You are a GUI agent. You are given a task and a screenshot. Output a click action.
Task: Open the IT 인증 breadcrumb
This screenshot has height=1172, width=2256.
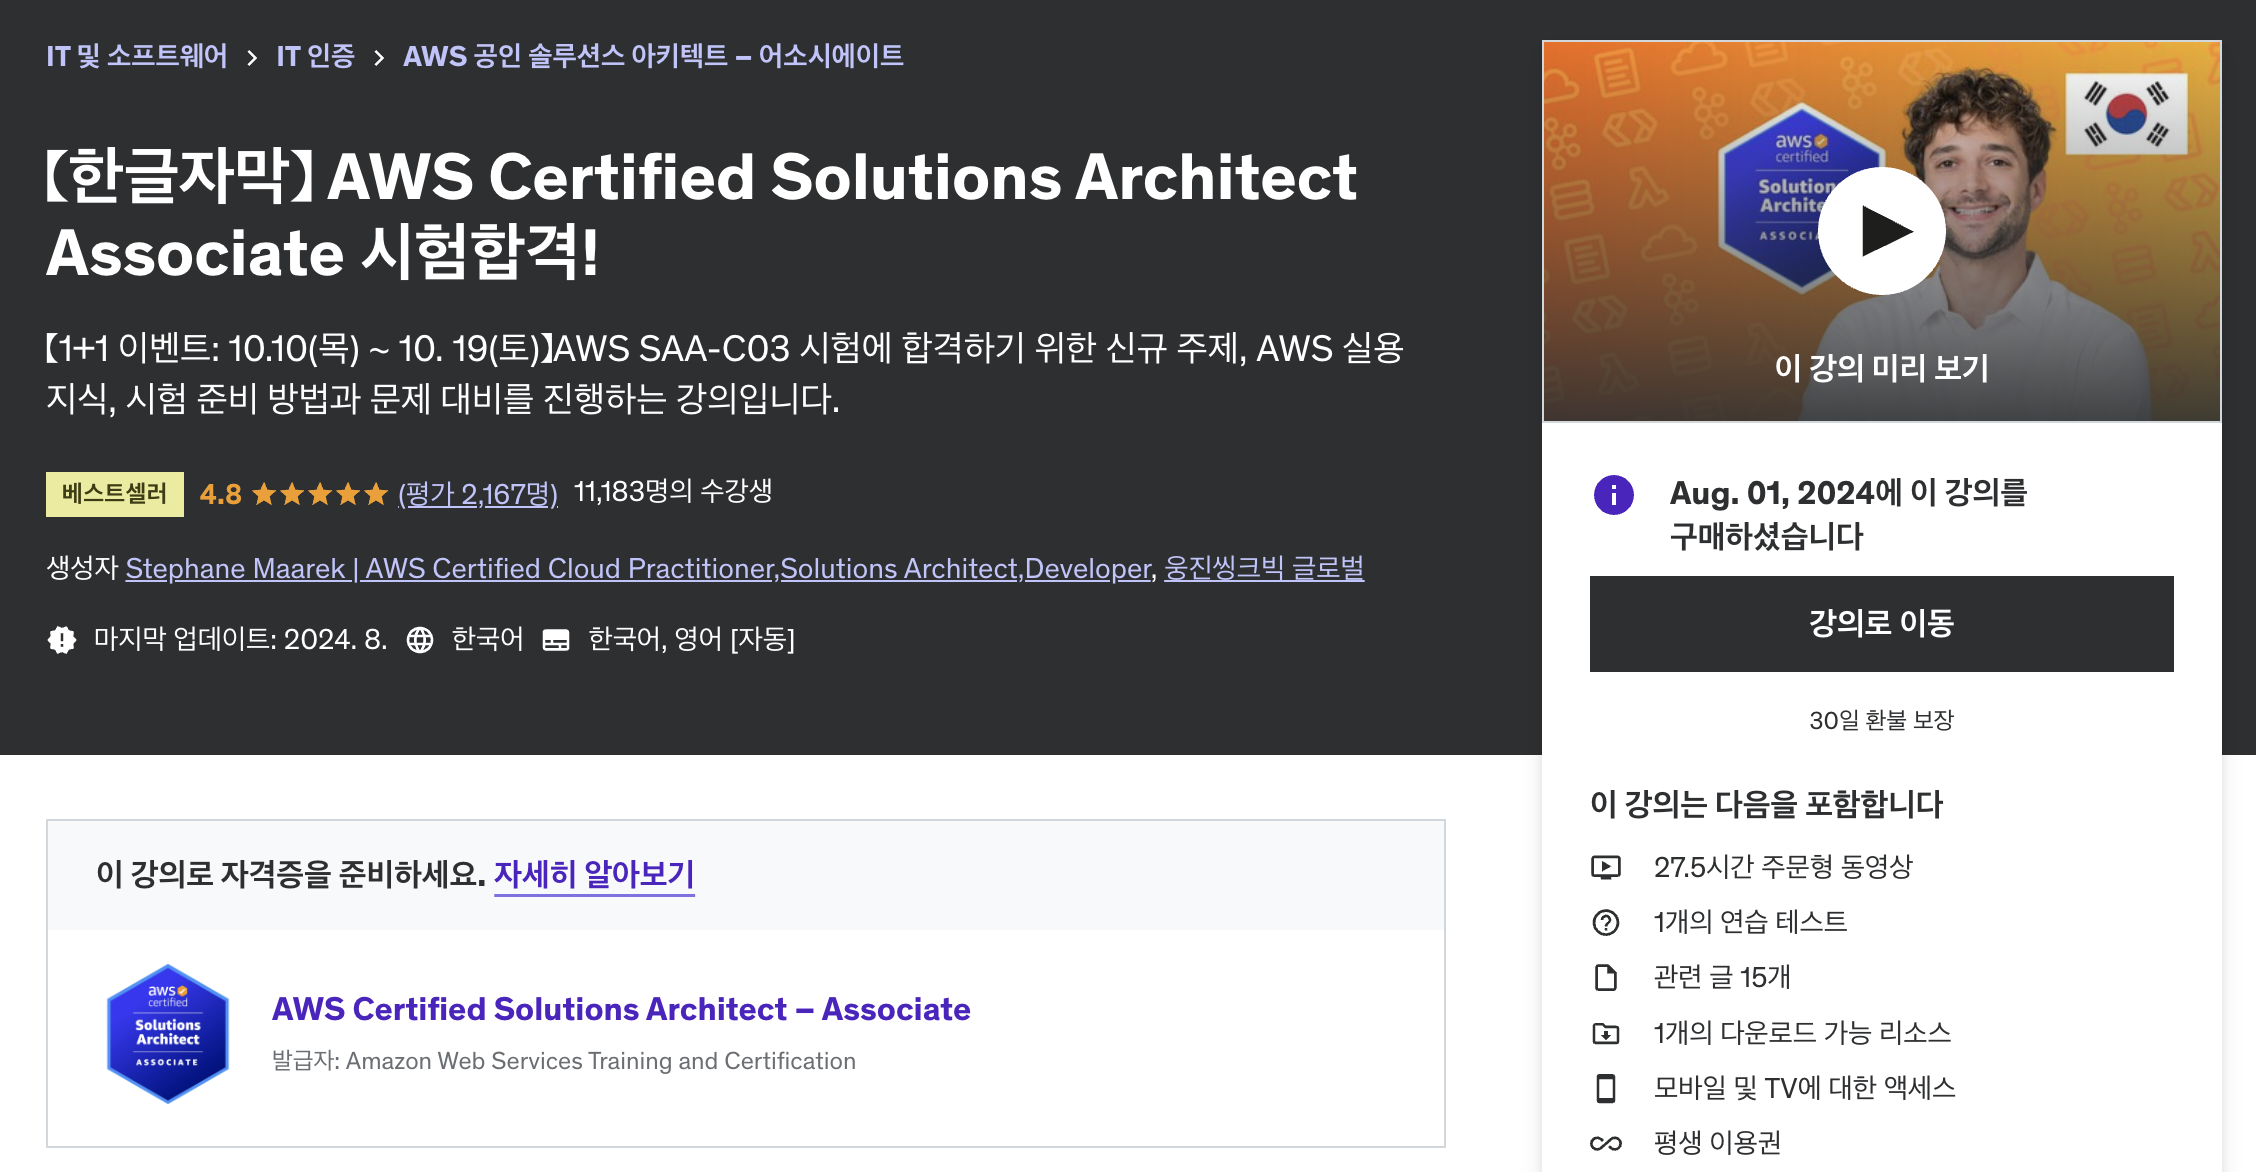pyautogui.click(x=315, y=56)
